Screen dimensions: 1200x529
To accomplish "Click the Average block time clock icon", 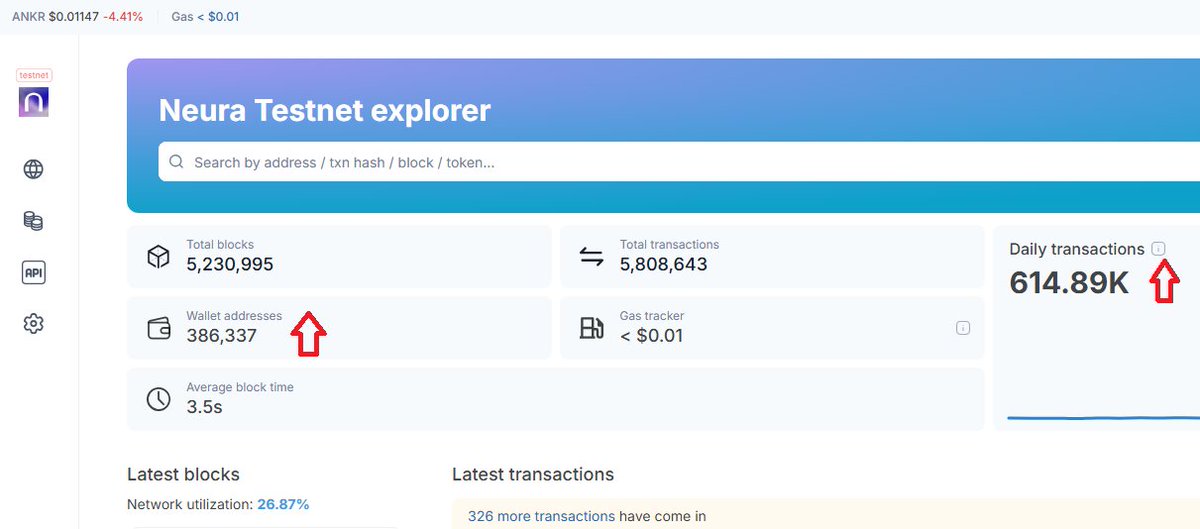I will [x=158, y=399].
